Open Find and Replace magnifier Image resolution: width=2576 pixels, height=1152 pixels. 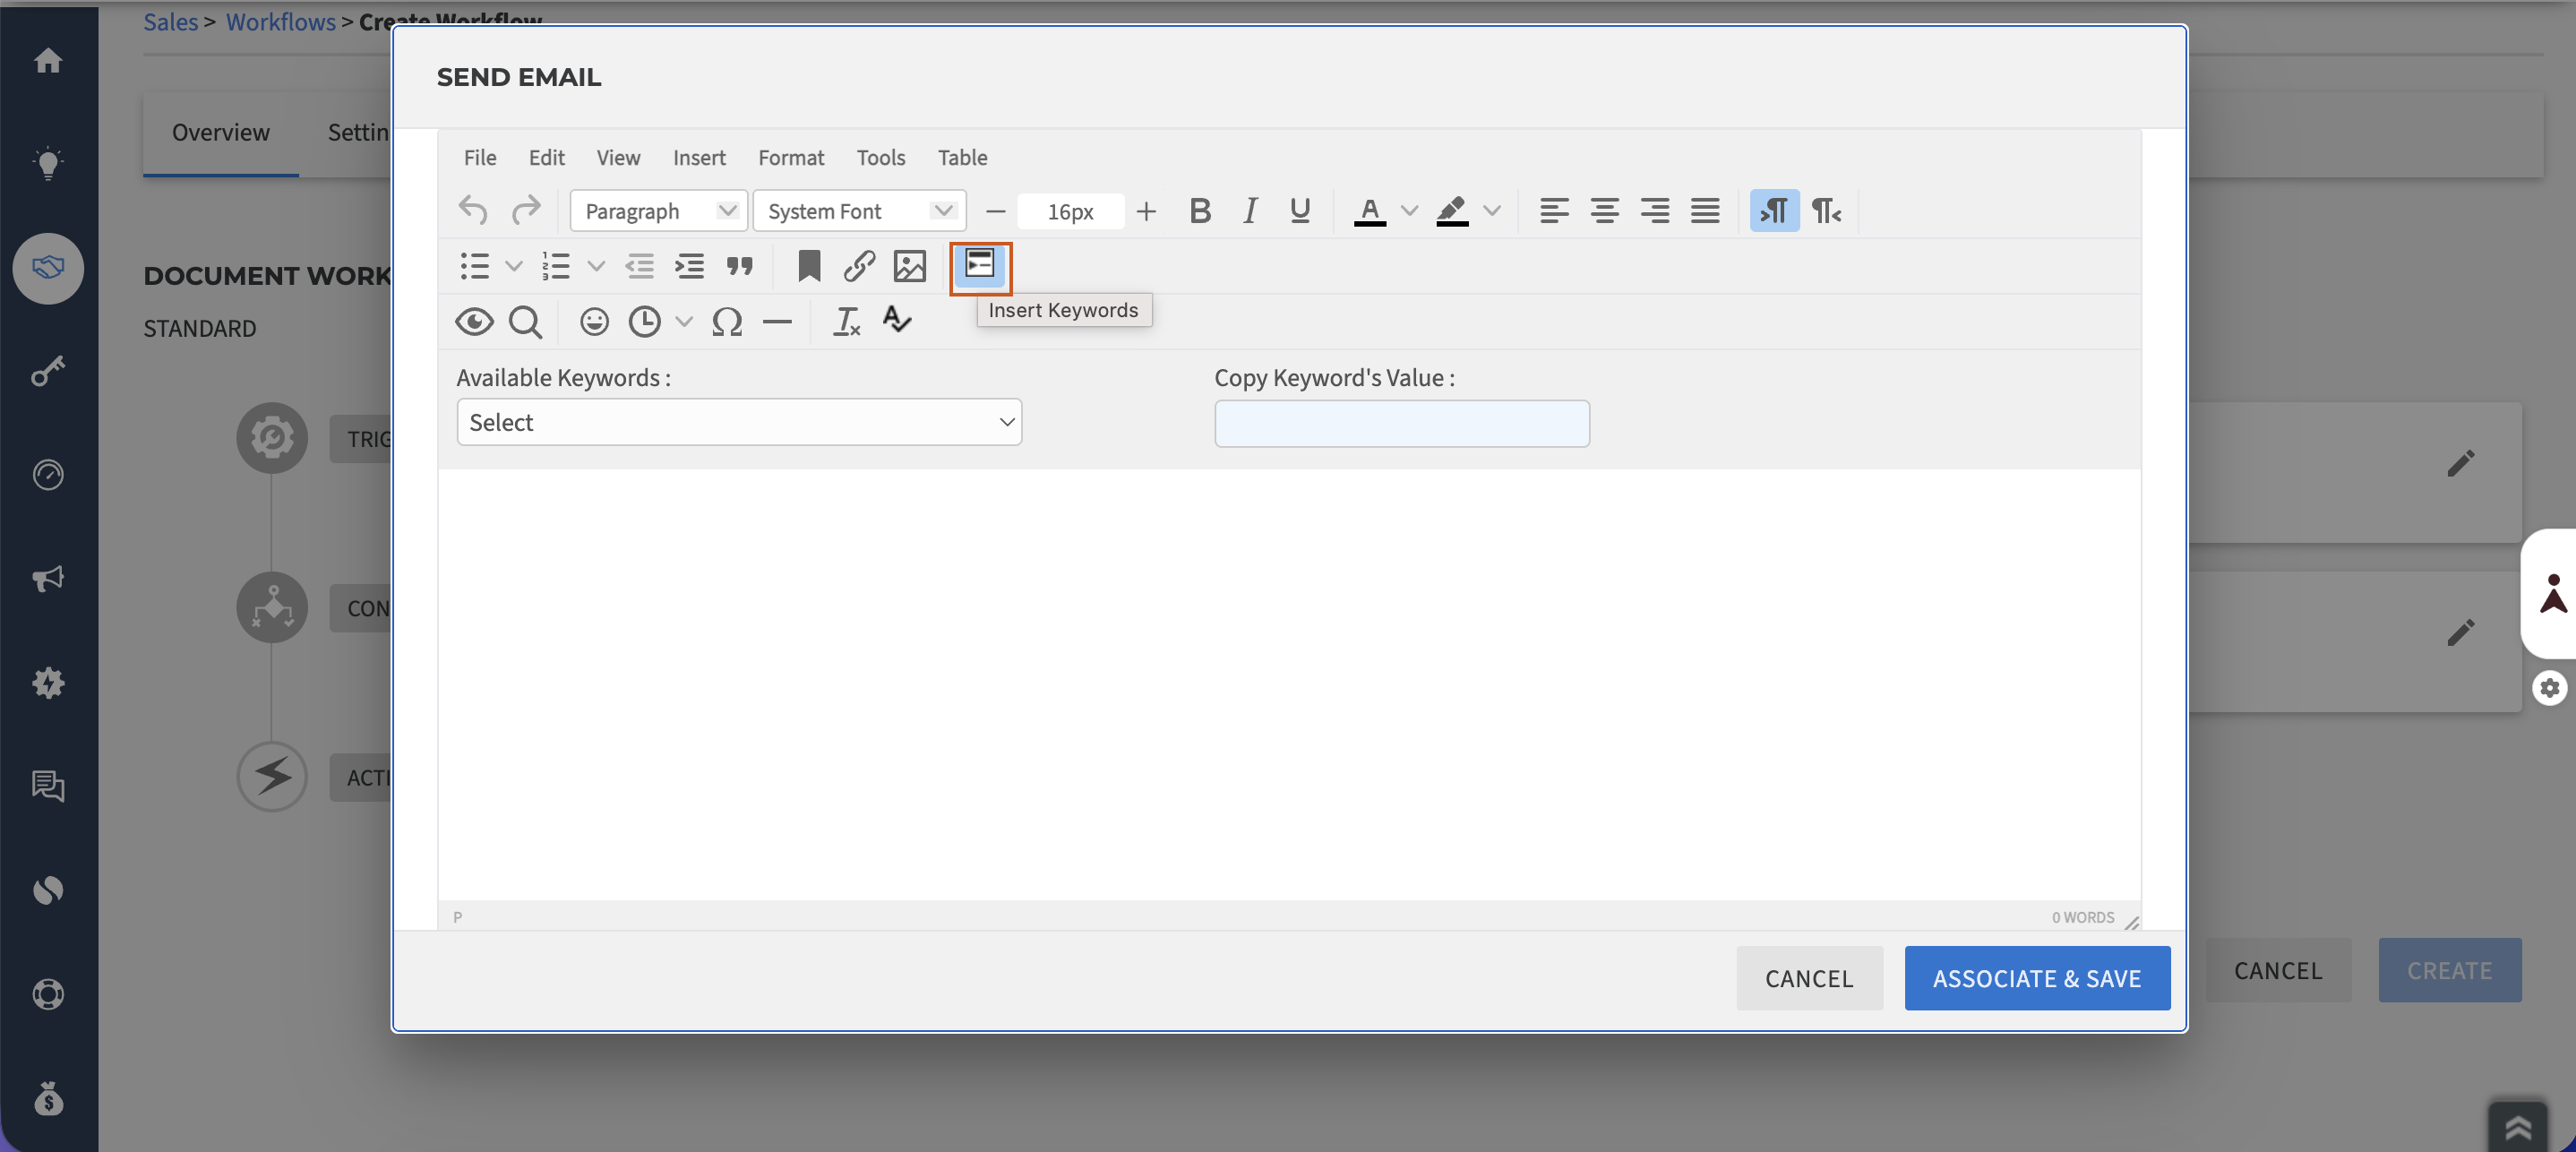coord(525,321)
